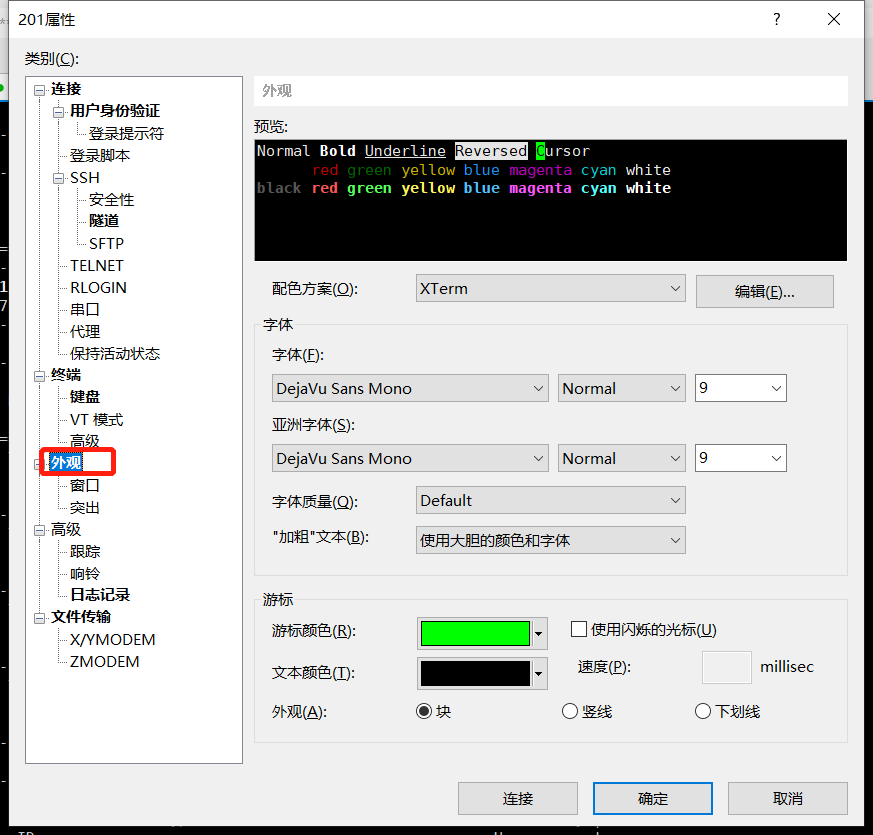Select 块 cursor appearance radio
The width and height of the screenshot is (873, 835).
(x=424, y=711)
